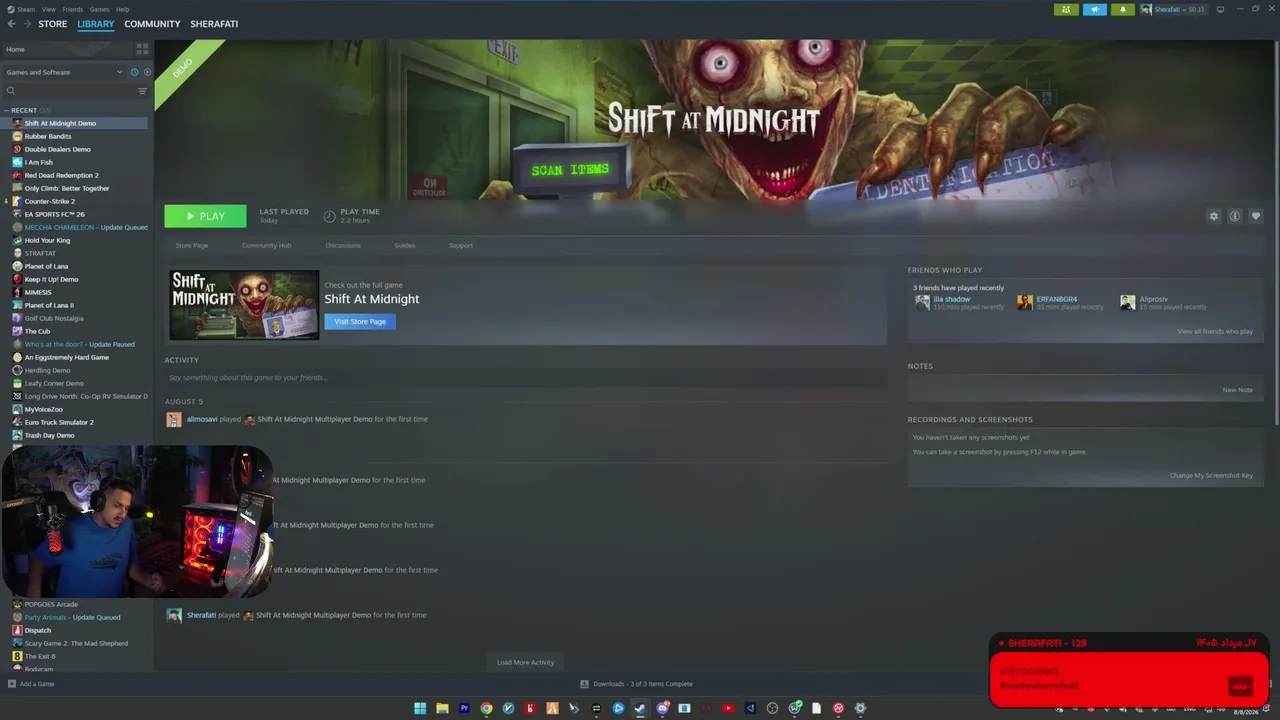The height and width of the screenshot is (720, 1280).
Task: Open the Guides link
Action: click(x=405, y=245)
